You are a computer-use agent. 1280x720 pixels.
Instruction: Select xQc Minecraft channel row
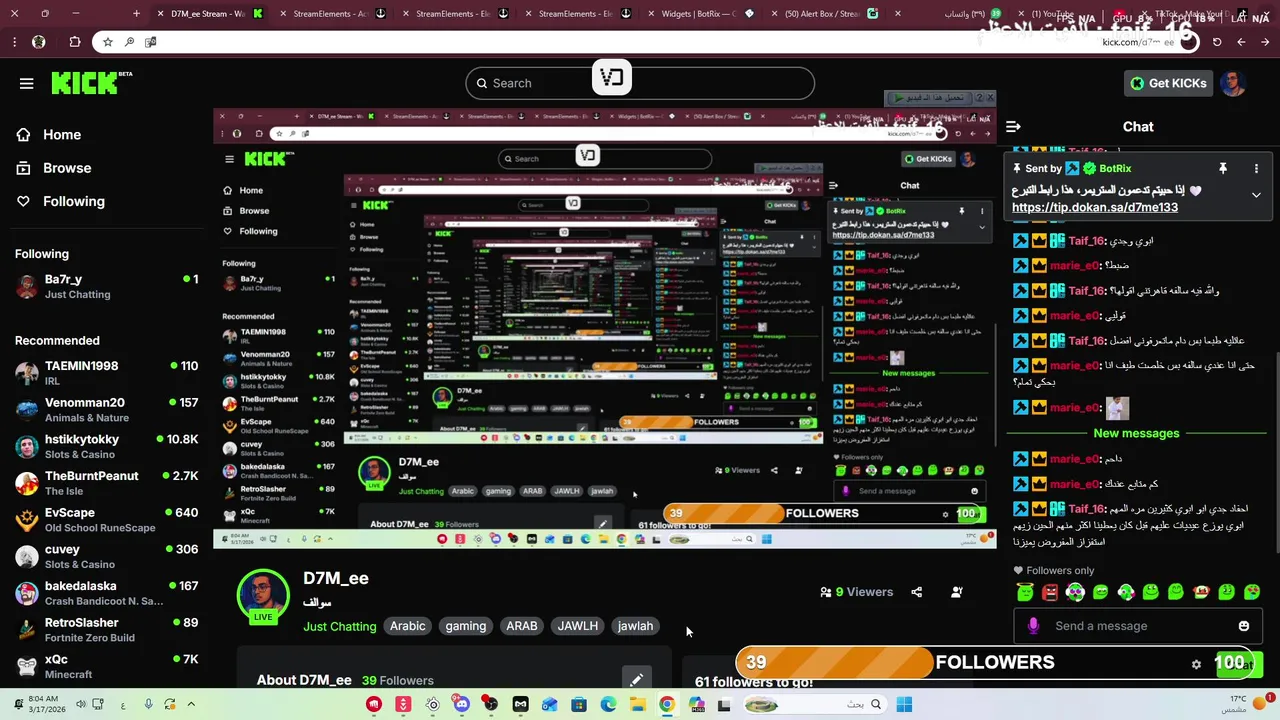[x=106, y=666]
